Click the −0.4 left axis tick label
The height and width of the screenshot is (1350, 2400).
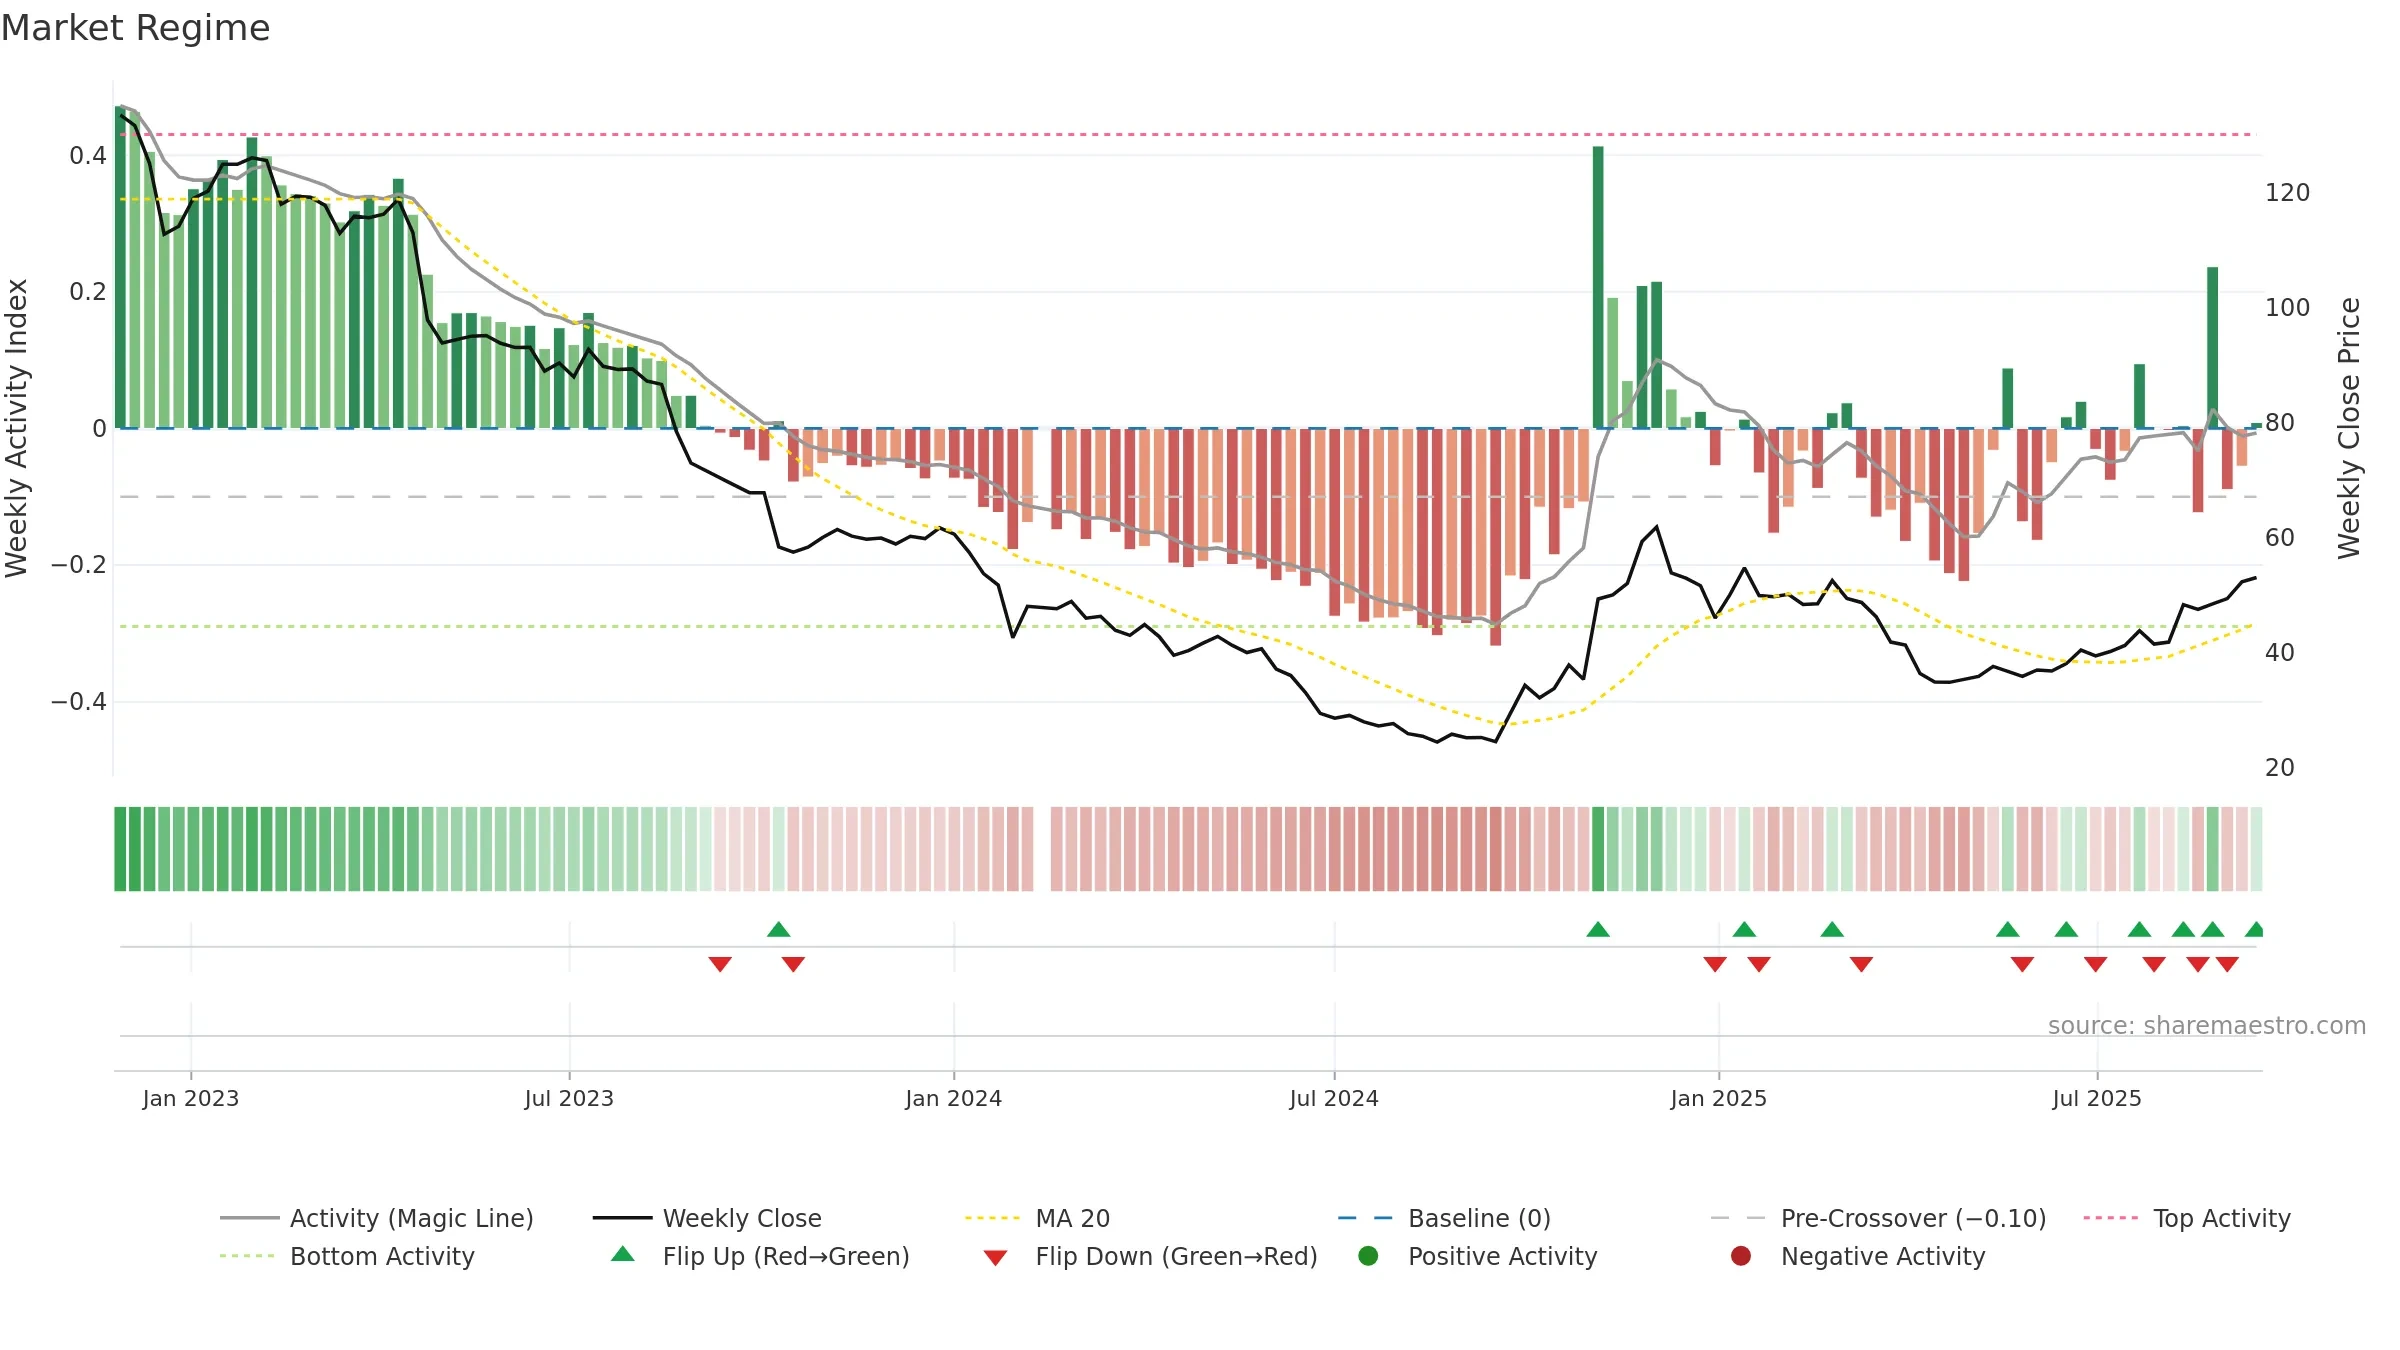(x=79, y=702)
